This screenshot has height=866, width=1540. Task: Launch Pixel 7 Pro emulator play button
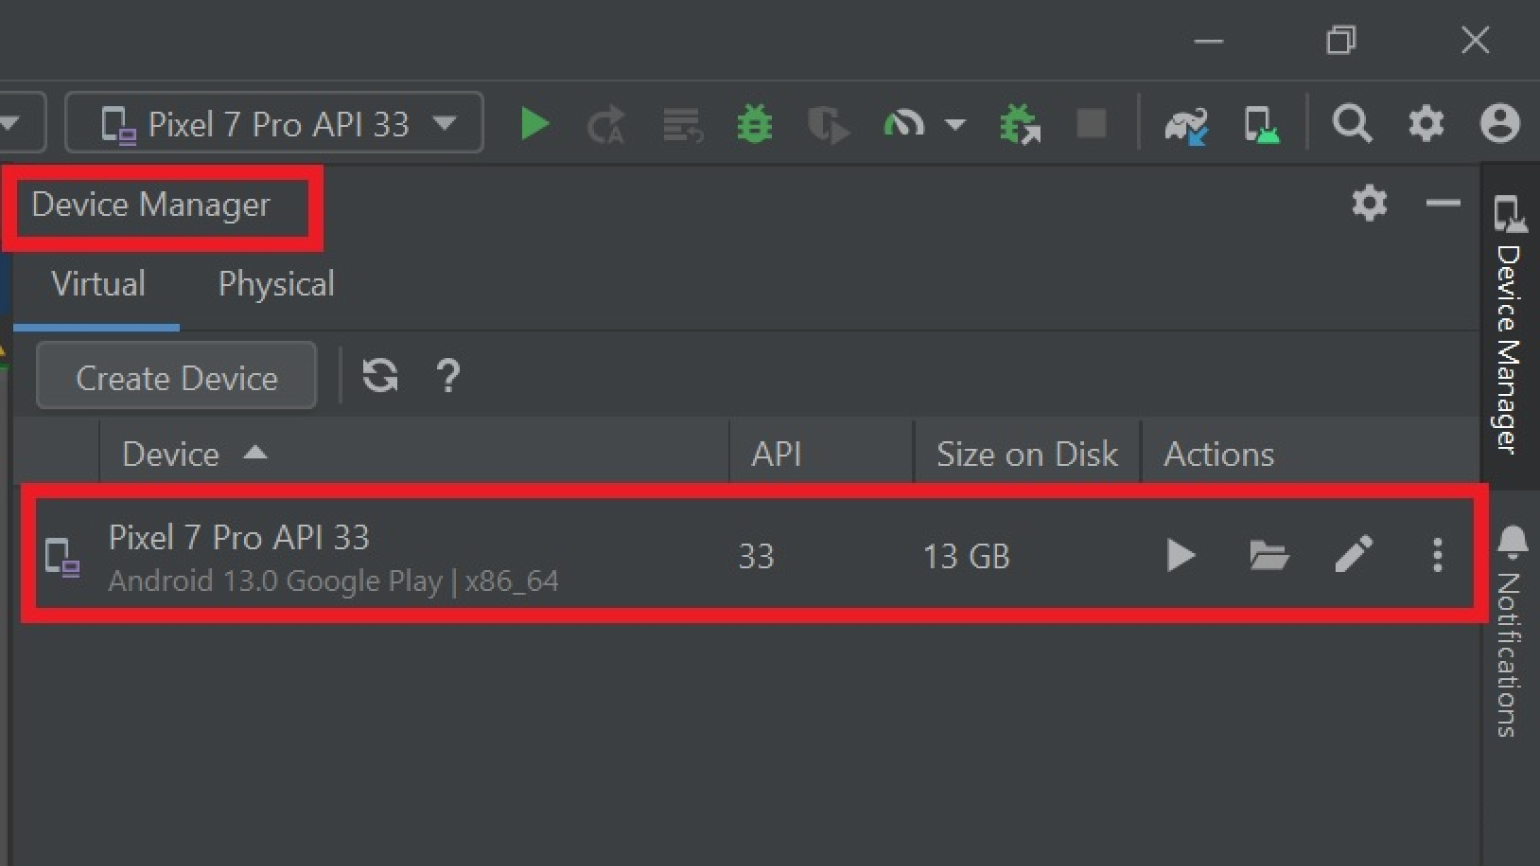click(x=1180, y=555)
